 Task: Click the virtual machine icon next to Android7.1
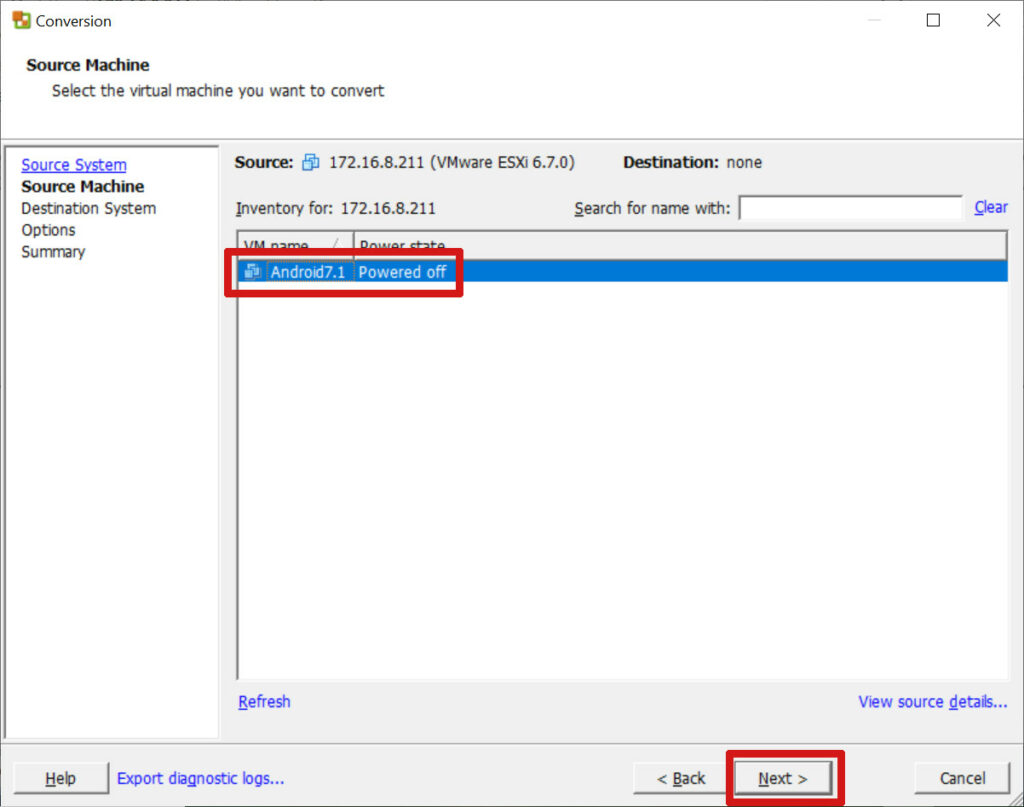click(253, 272)
